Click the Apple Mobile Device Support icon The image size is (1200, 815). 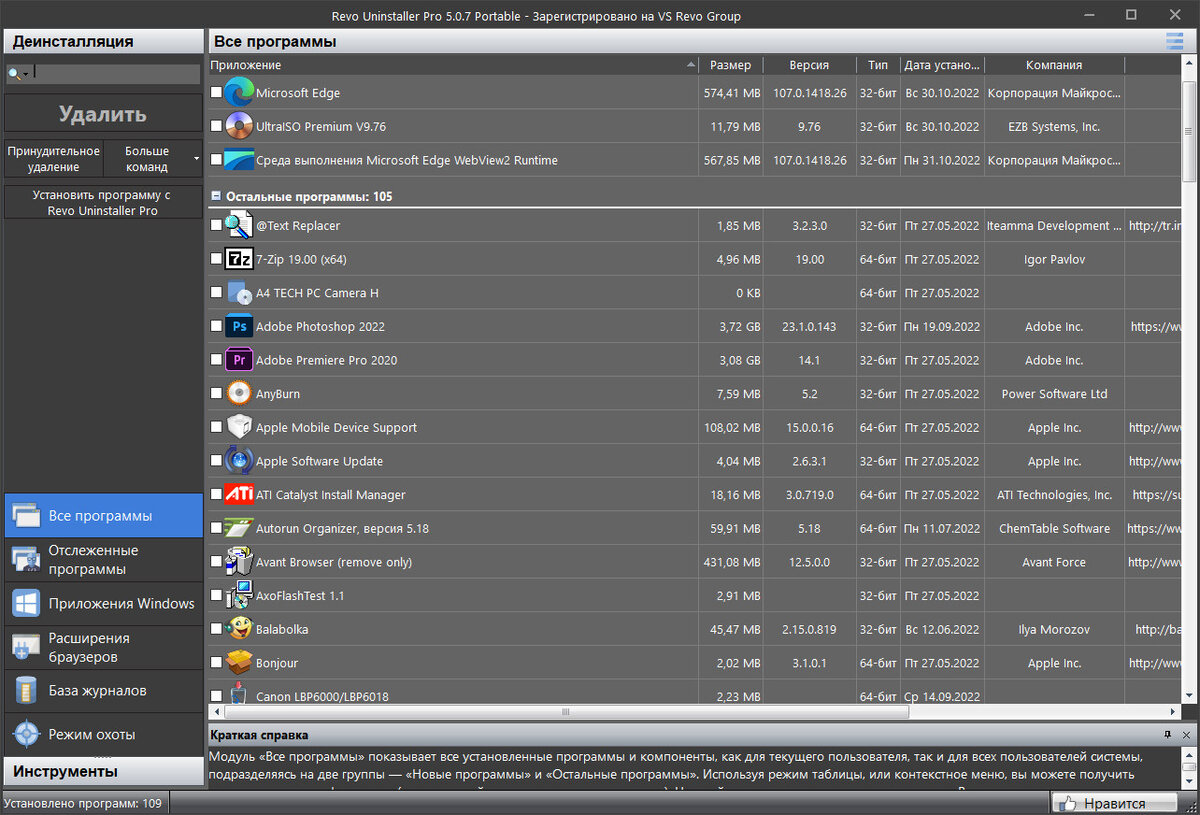click(x=239, y=427)
